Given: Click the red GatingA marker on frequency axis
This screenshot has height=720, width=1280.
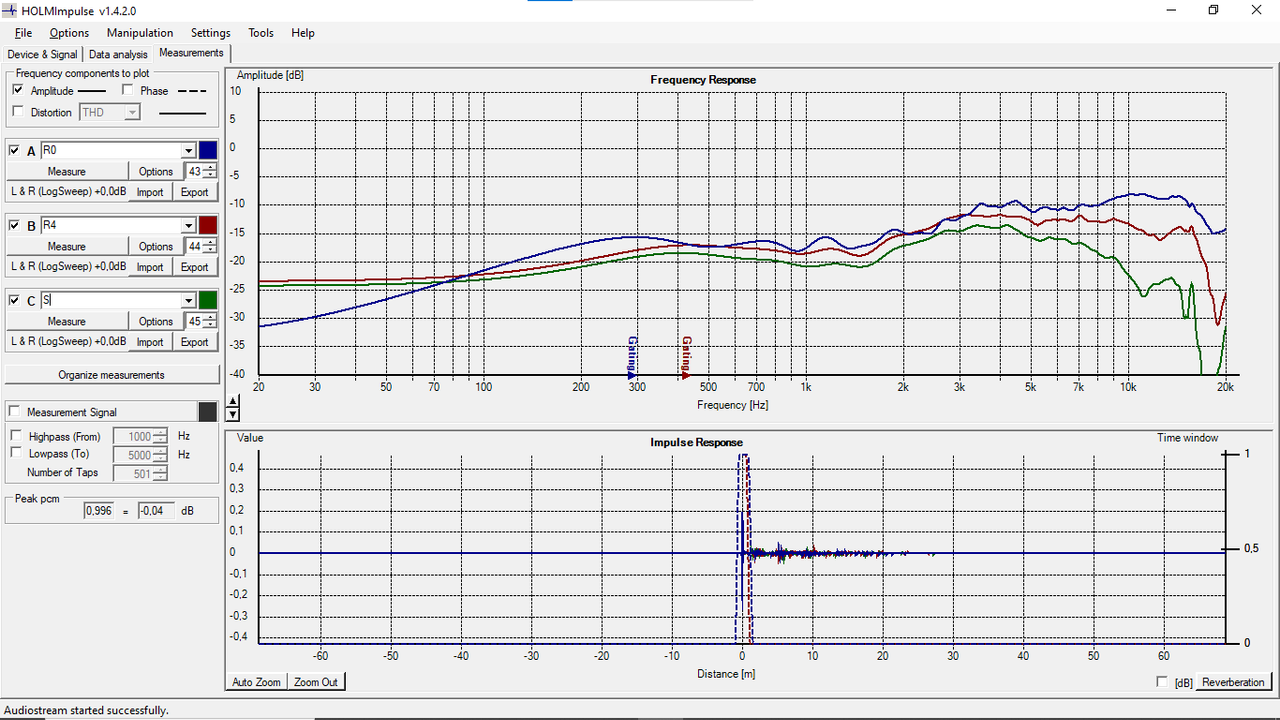Looking at the screenshot, I should pyautogui.click(x=686, y=357).
